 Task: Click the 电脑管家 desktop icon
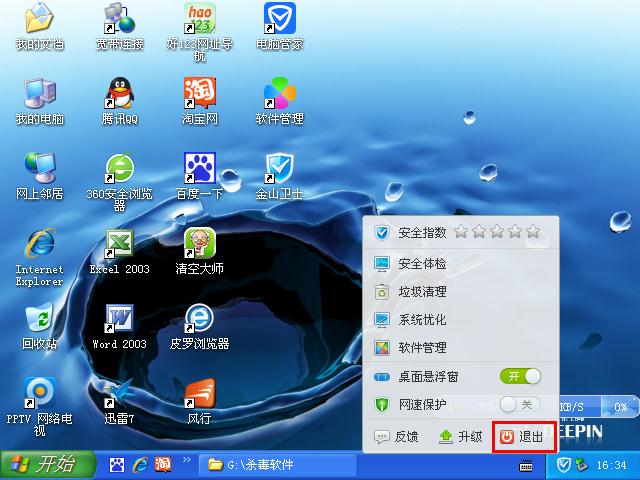[x=279, y=20]
